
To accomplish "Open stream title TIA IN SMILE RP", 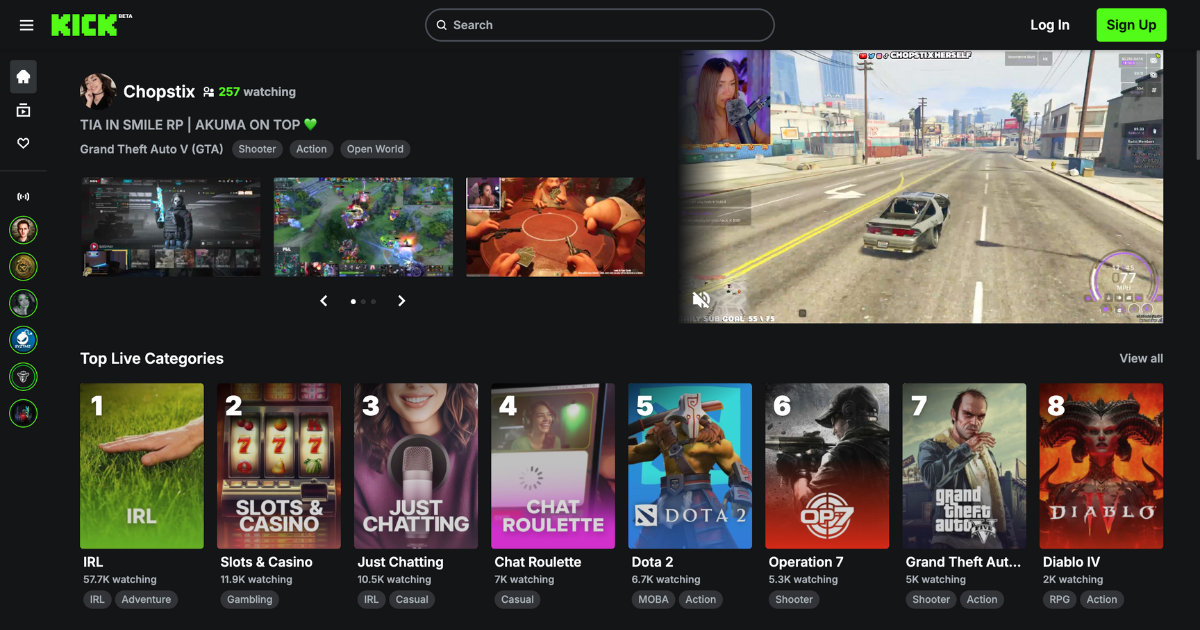I will tap(198, 125).
